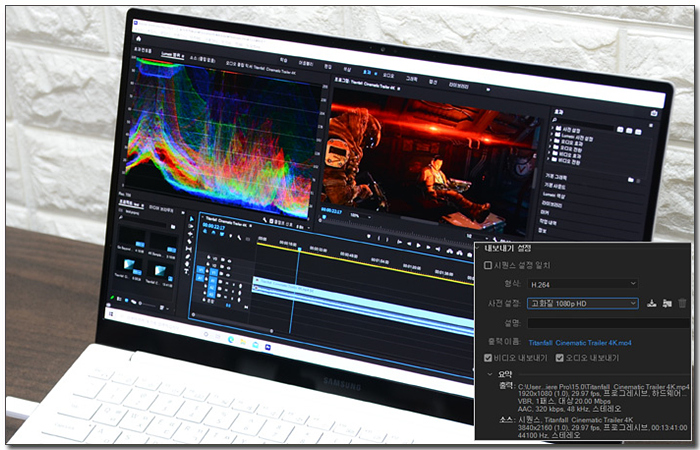Click the Premiere Pro icon on the taskbar

tap(268, 347)
